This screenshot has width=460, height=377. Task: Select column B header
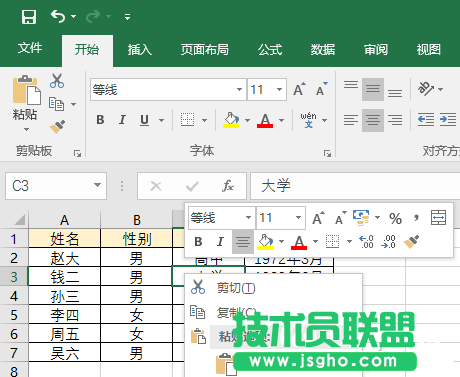(x=137, y=220)
